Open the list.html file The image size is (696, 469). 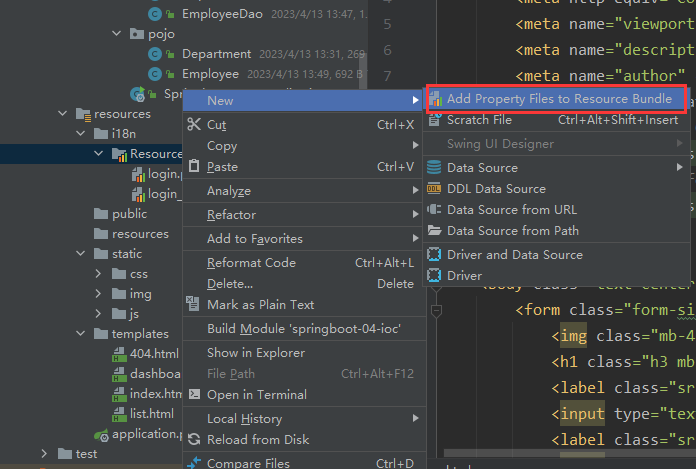(152, 414)
